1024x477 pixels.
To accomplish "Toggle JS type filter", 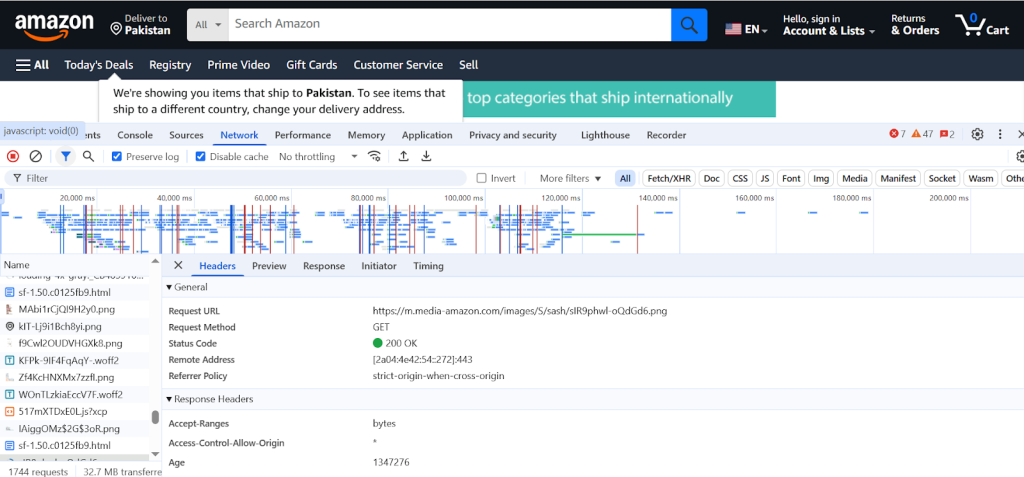I will tap(765, 178).
